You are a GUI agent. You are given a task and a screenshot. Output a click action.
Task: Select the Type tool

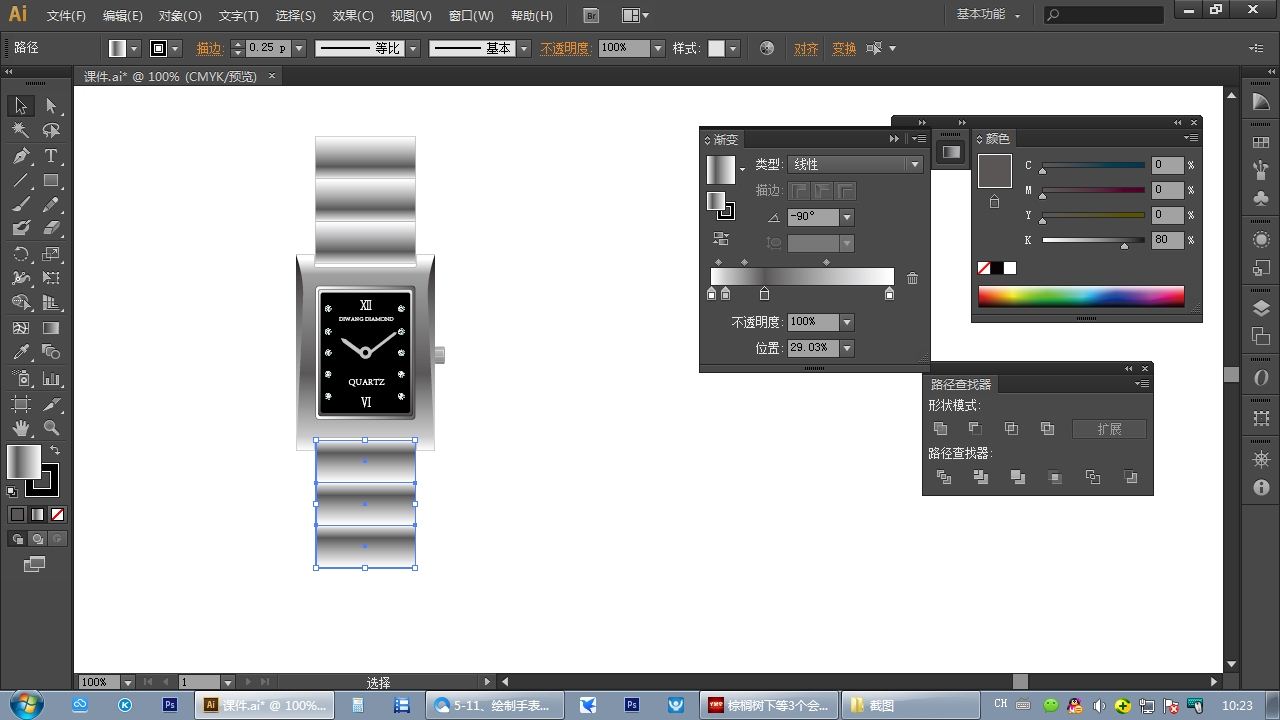[51, 156]
